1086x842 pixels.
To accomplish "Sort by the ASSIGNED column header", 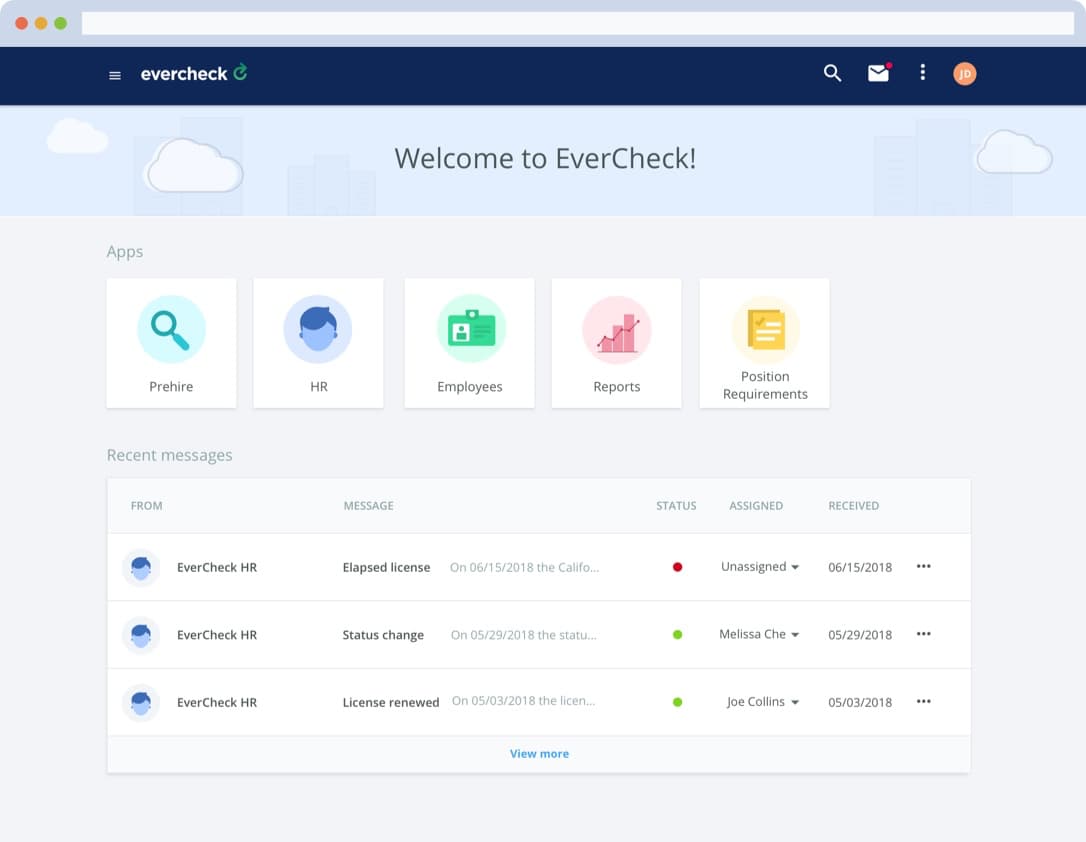I will (x=756, y=506).
